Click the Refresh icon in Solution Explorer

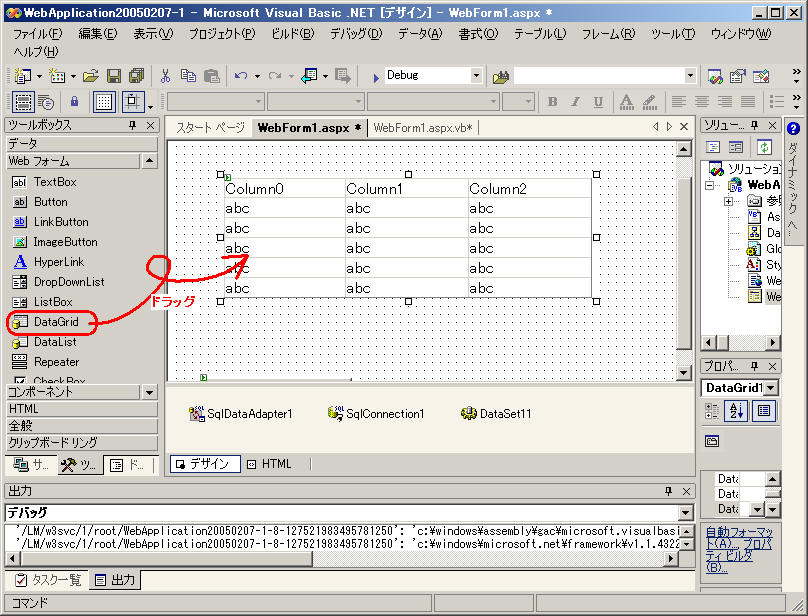pyautogui.click(x=763, y=147)
